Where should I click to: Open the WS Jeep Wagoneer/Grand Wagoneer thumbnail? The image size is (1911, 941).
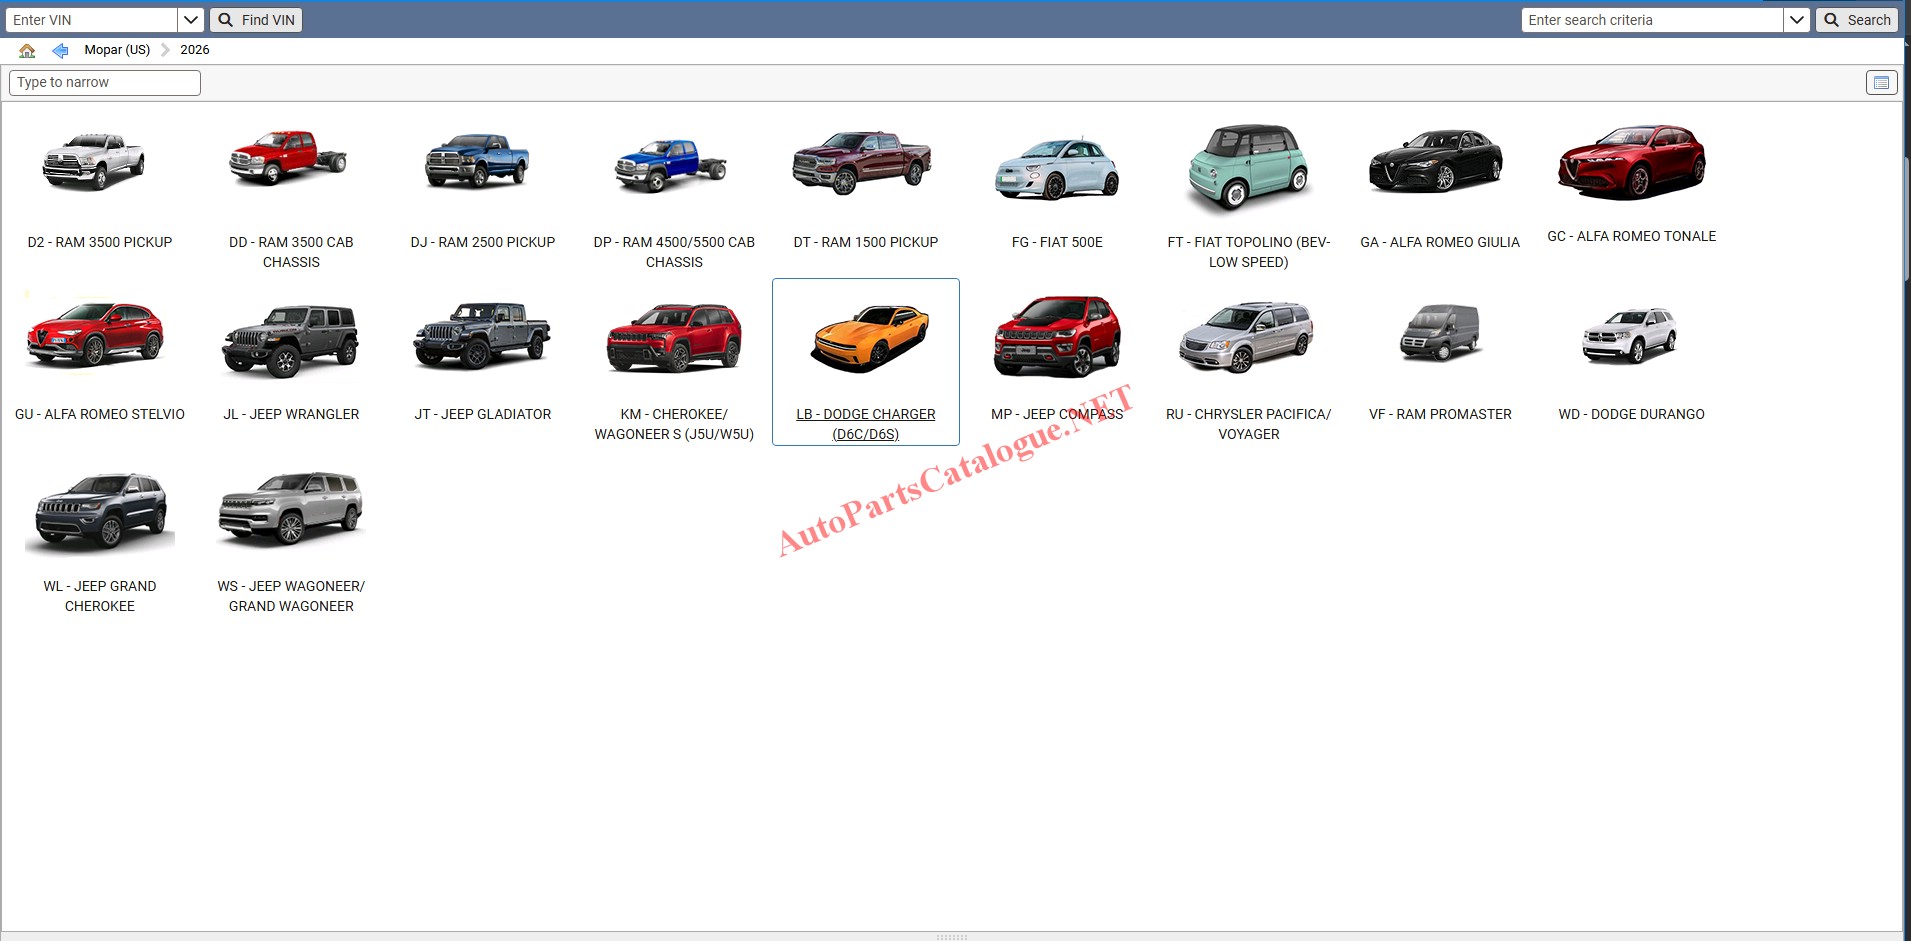point(291,508)
